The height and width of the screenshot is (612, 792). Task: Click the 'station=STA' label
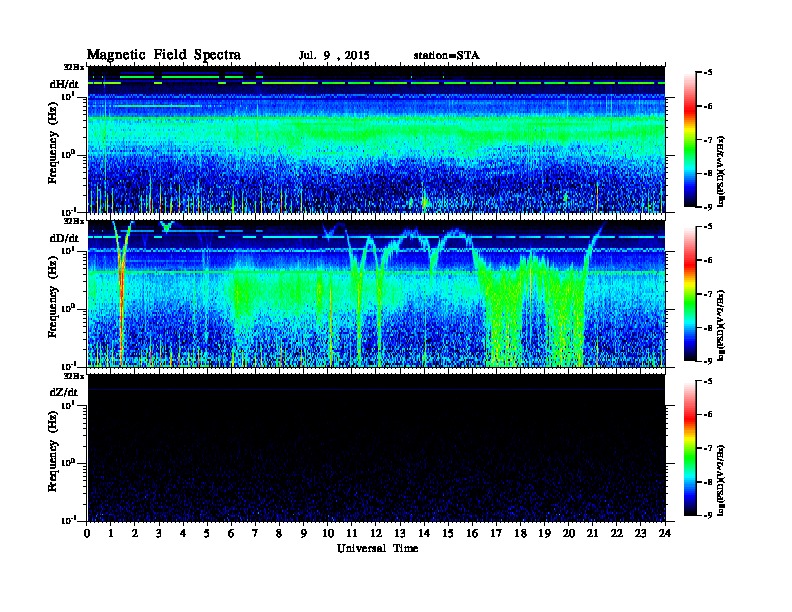[446, 56]
